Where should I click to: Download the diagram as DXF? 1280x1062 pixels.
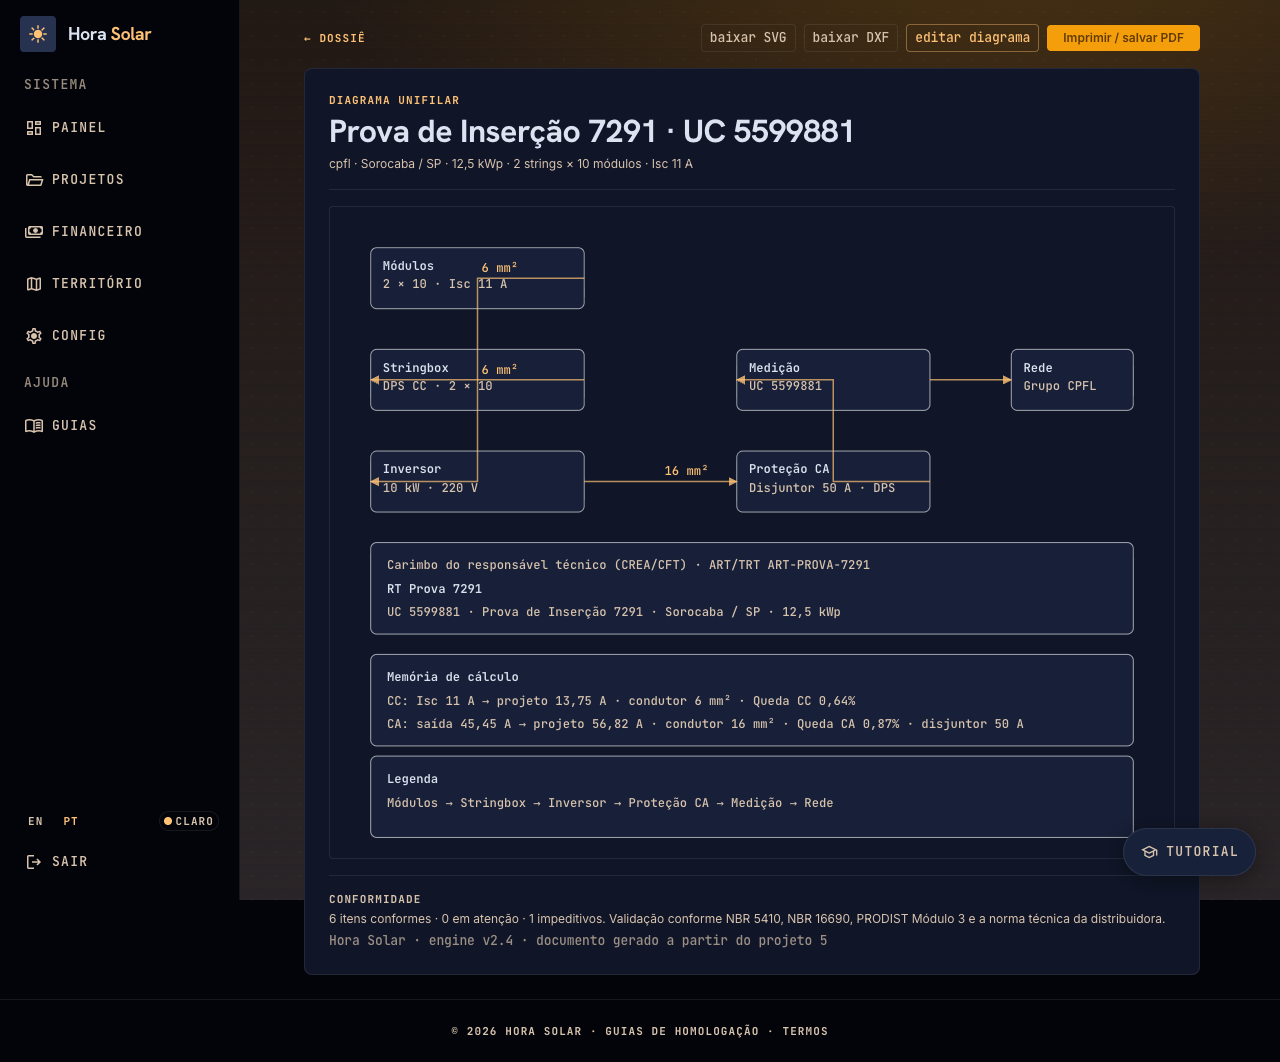click(x=851, y=38)
